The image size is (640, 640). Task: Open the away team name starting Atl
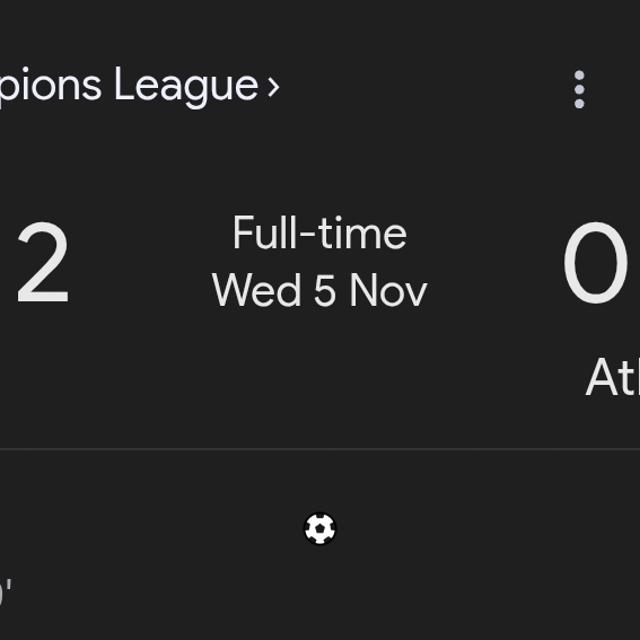[x=612, y=378]
